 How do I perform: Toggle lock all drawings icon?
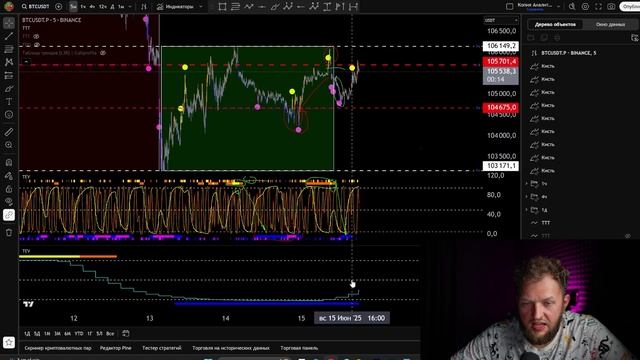click(9, 189)
